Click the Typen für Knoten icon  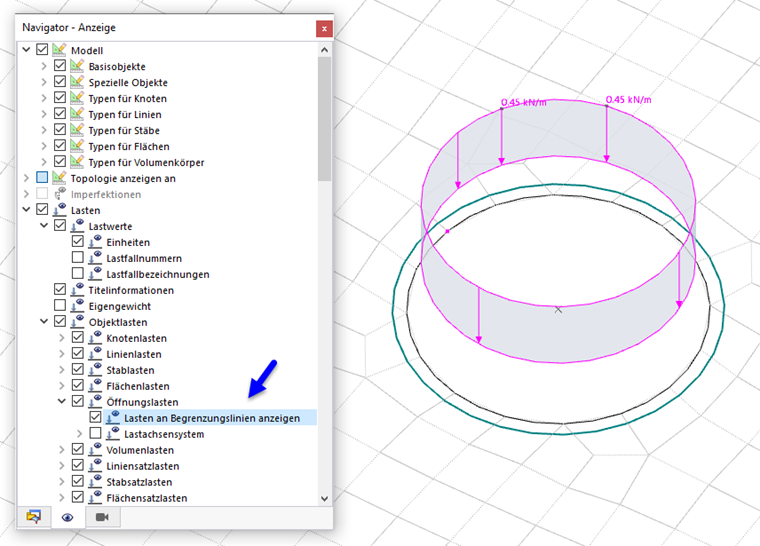(77, 98)
